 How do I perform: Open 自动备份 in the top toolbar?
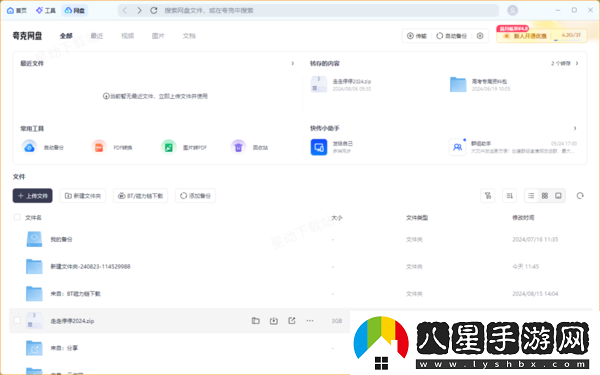(452, 36)
